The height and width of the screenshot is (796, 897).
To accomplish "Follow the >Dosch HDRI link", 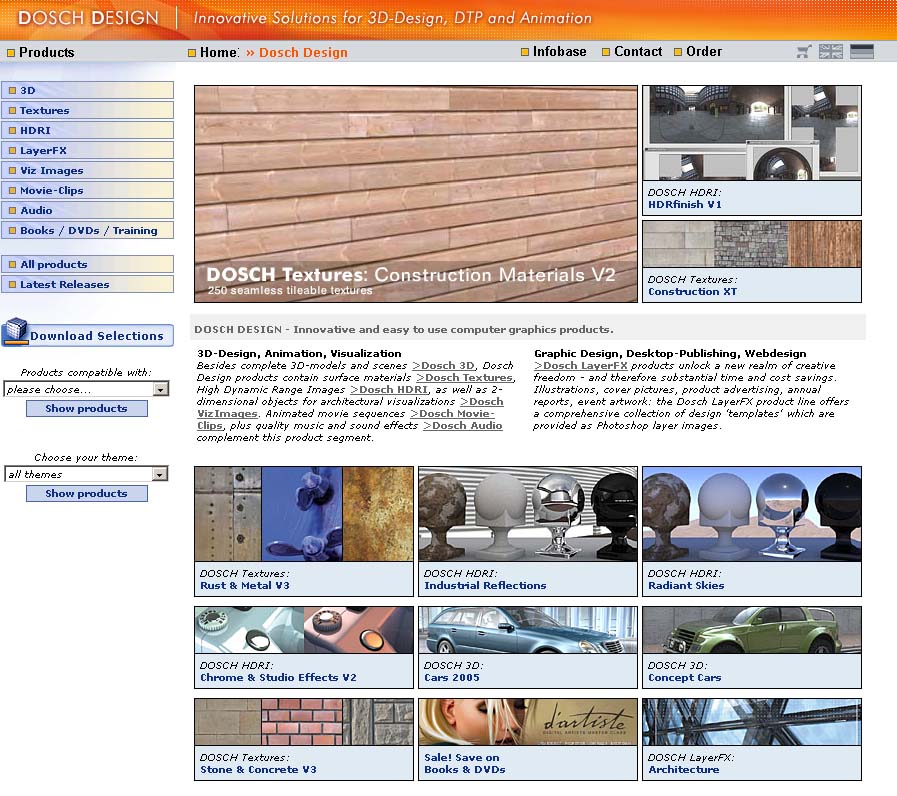I will pyautogui.click(x=389, y=390).
